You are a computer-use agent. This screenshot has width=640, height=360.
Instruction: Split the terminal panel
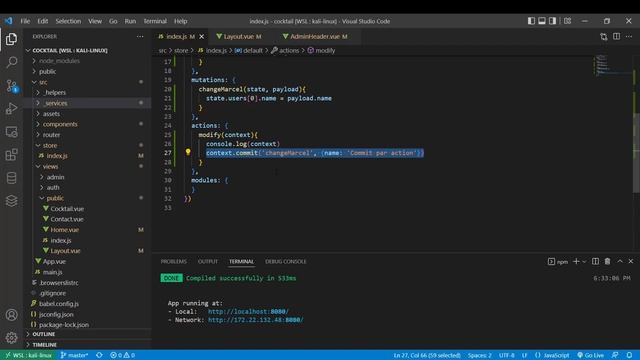pyautogui.click(x=595, y=261)
